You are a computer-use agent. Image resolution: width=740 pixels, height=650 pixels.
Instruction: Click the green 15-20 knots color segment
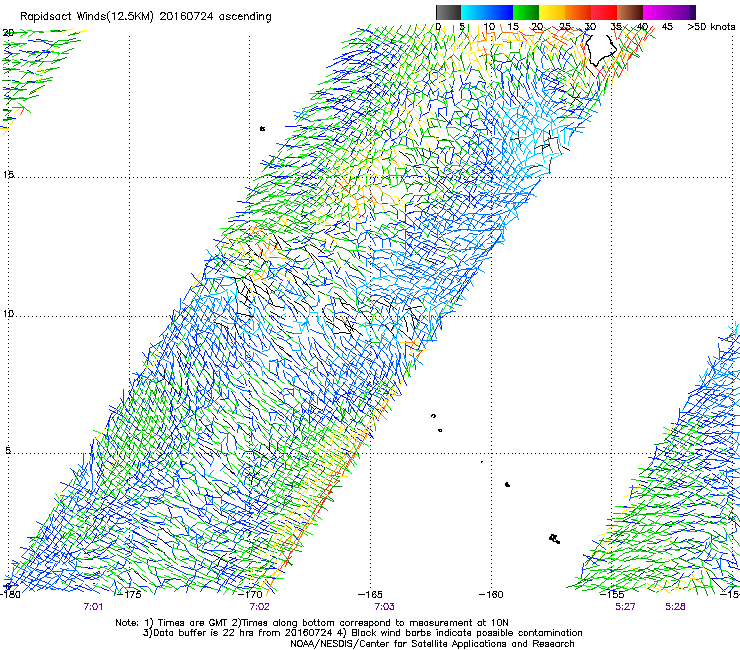pos(526,12)
